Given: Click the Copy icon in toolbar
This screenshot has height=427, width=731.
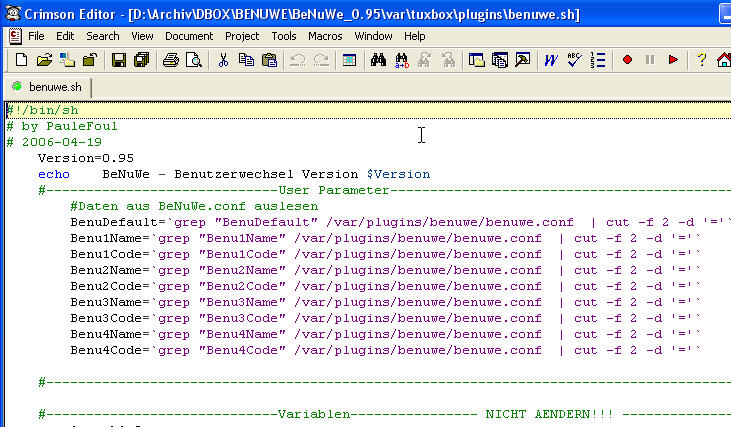Looking at the screenshot, I should 246,61.
